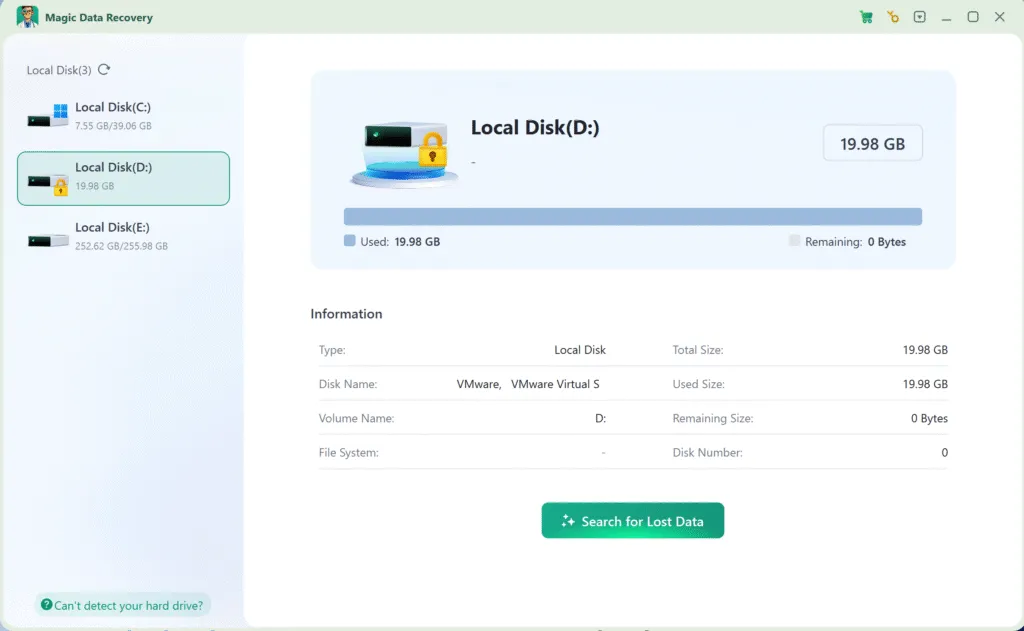Toggle the Remaining: 0 Bytes legend marker

point(794,241)
